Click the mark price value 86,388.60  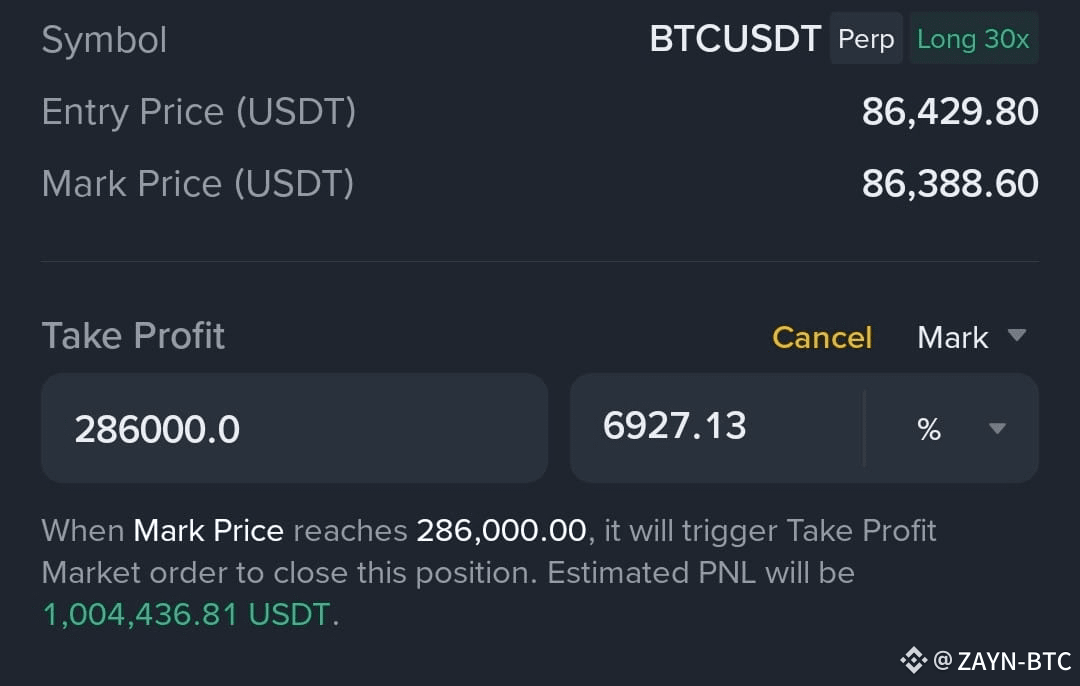point(950,184)
